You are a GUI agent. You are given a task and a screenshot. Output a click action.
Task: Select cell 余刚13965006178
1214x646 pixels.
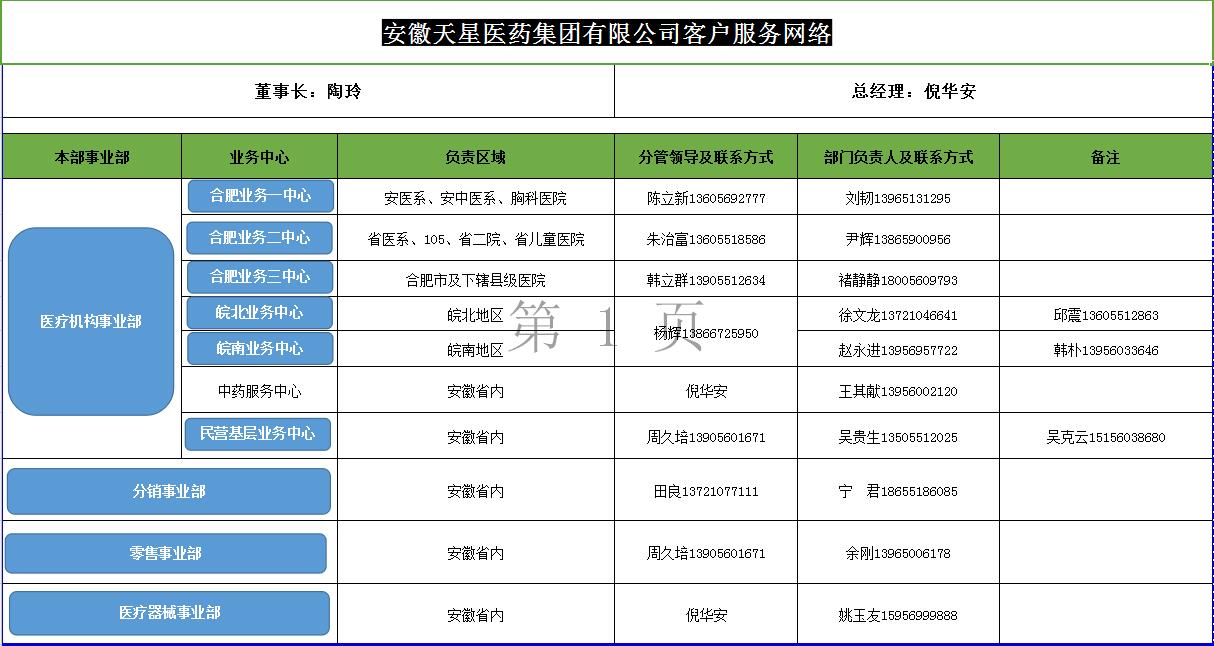(898, 553)
